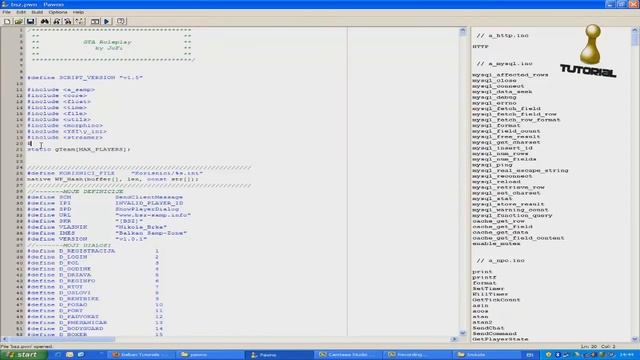Create a new file via toolbar
This screenshot has height=360, width=640.
coord(7,21)
